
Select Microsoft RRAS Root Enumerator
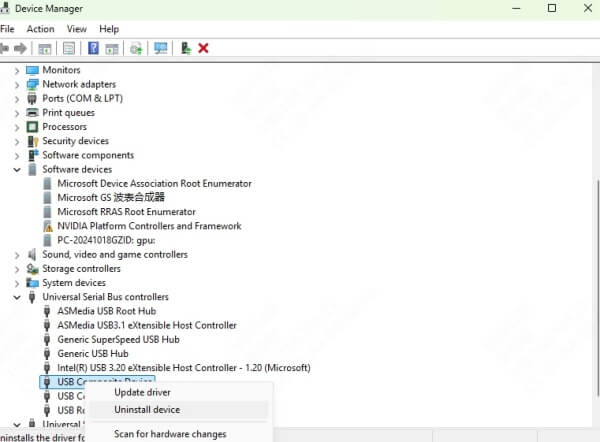[x=126, y=212]
